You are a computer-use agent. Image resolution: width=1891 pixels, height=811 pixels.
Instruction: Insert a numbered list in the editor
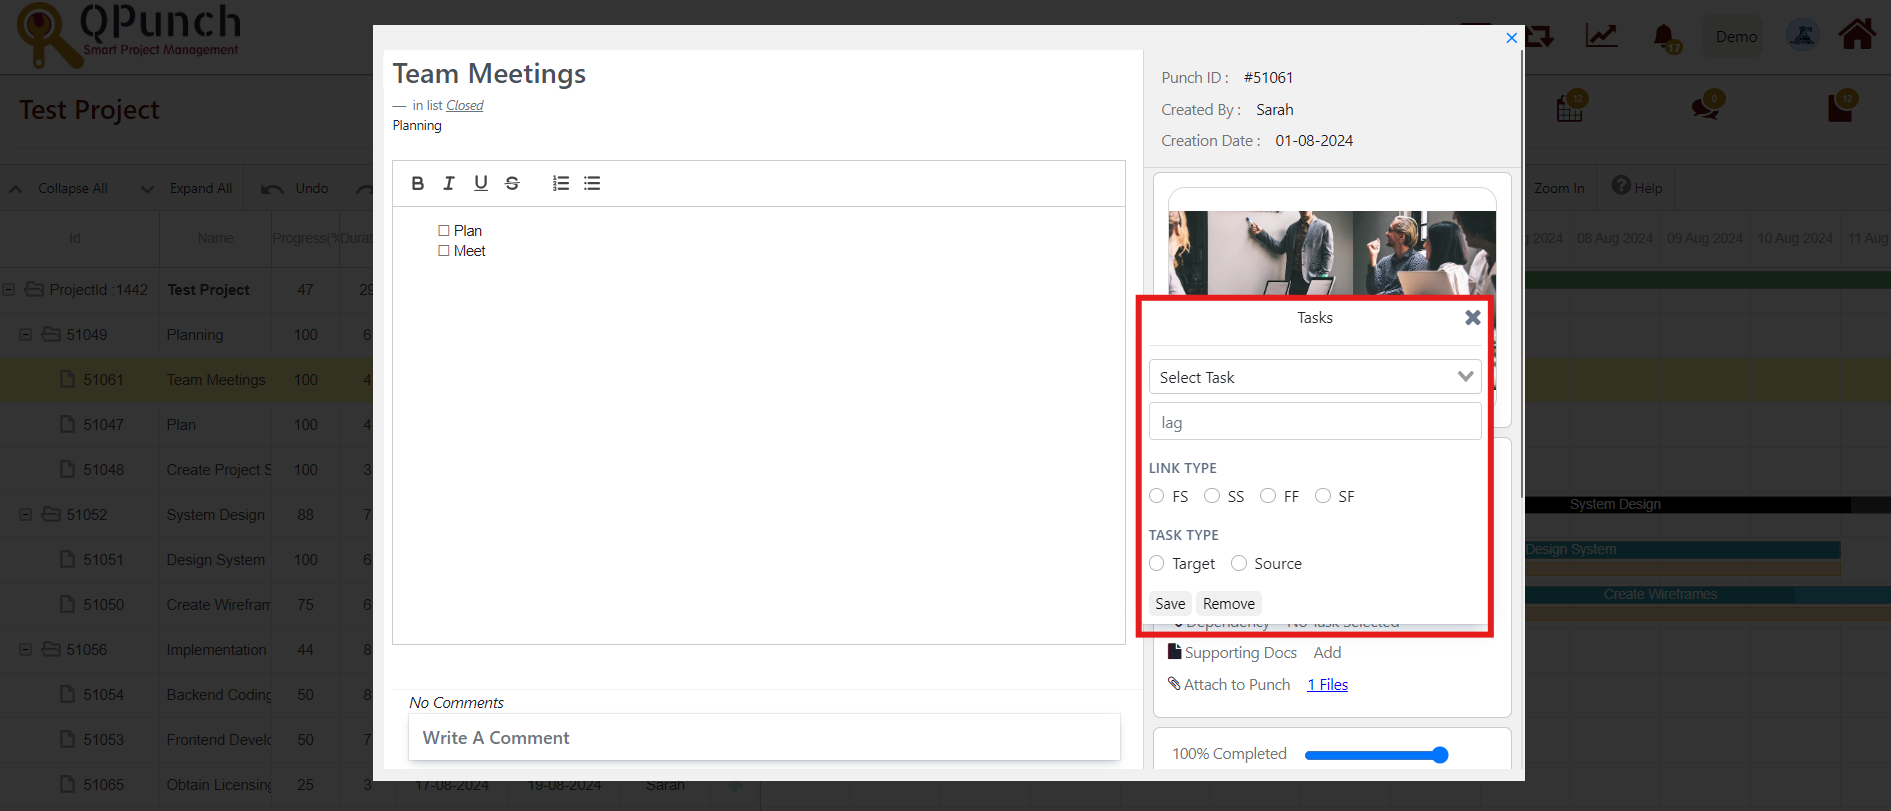[561, 183]
